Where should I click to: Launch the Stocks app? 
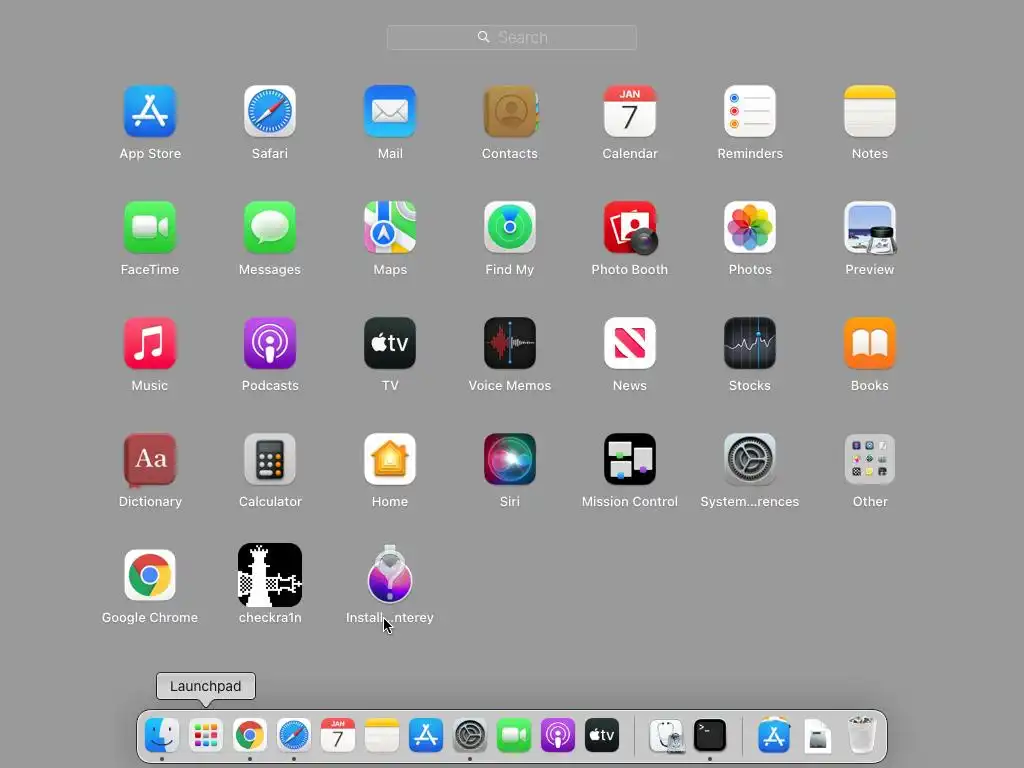coord(750,343)
